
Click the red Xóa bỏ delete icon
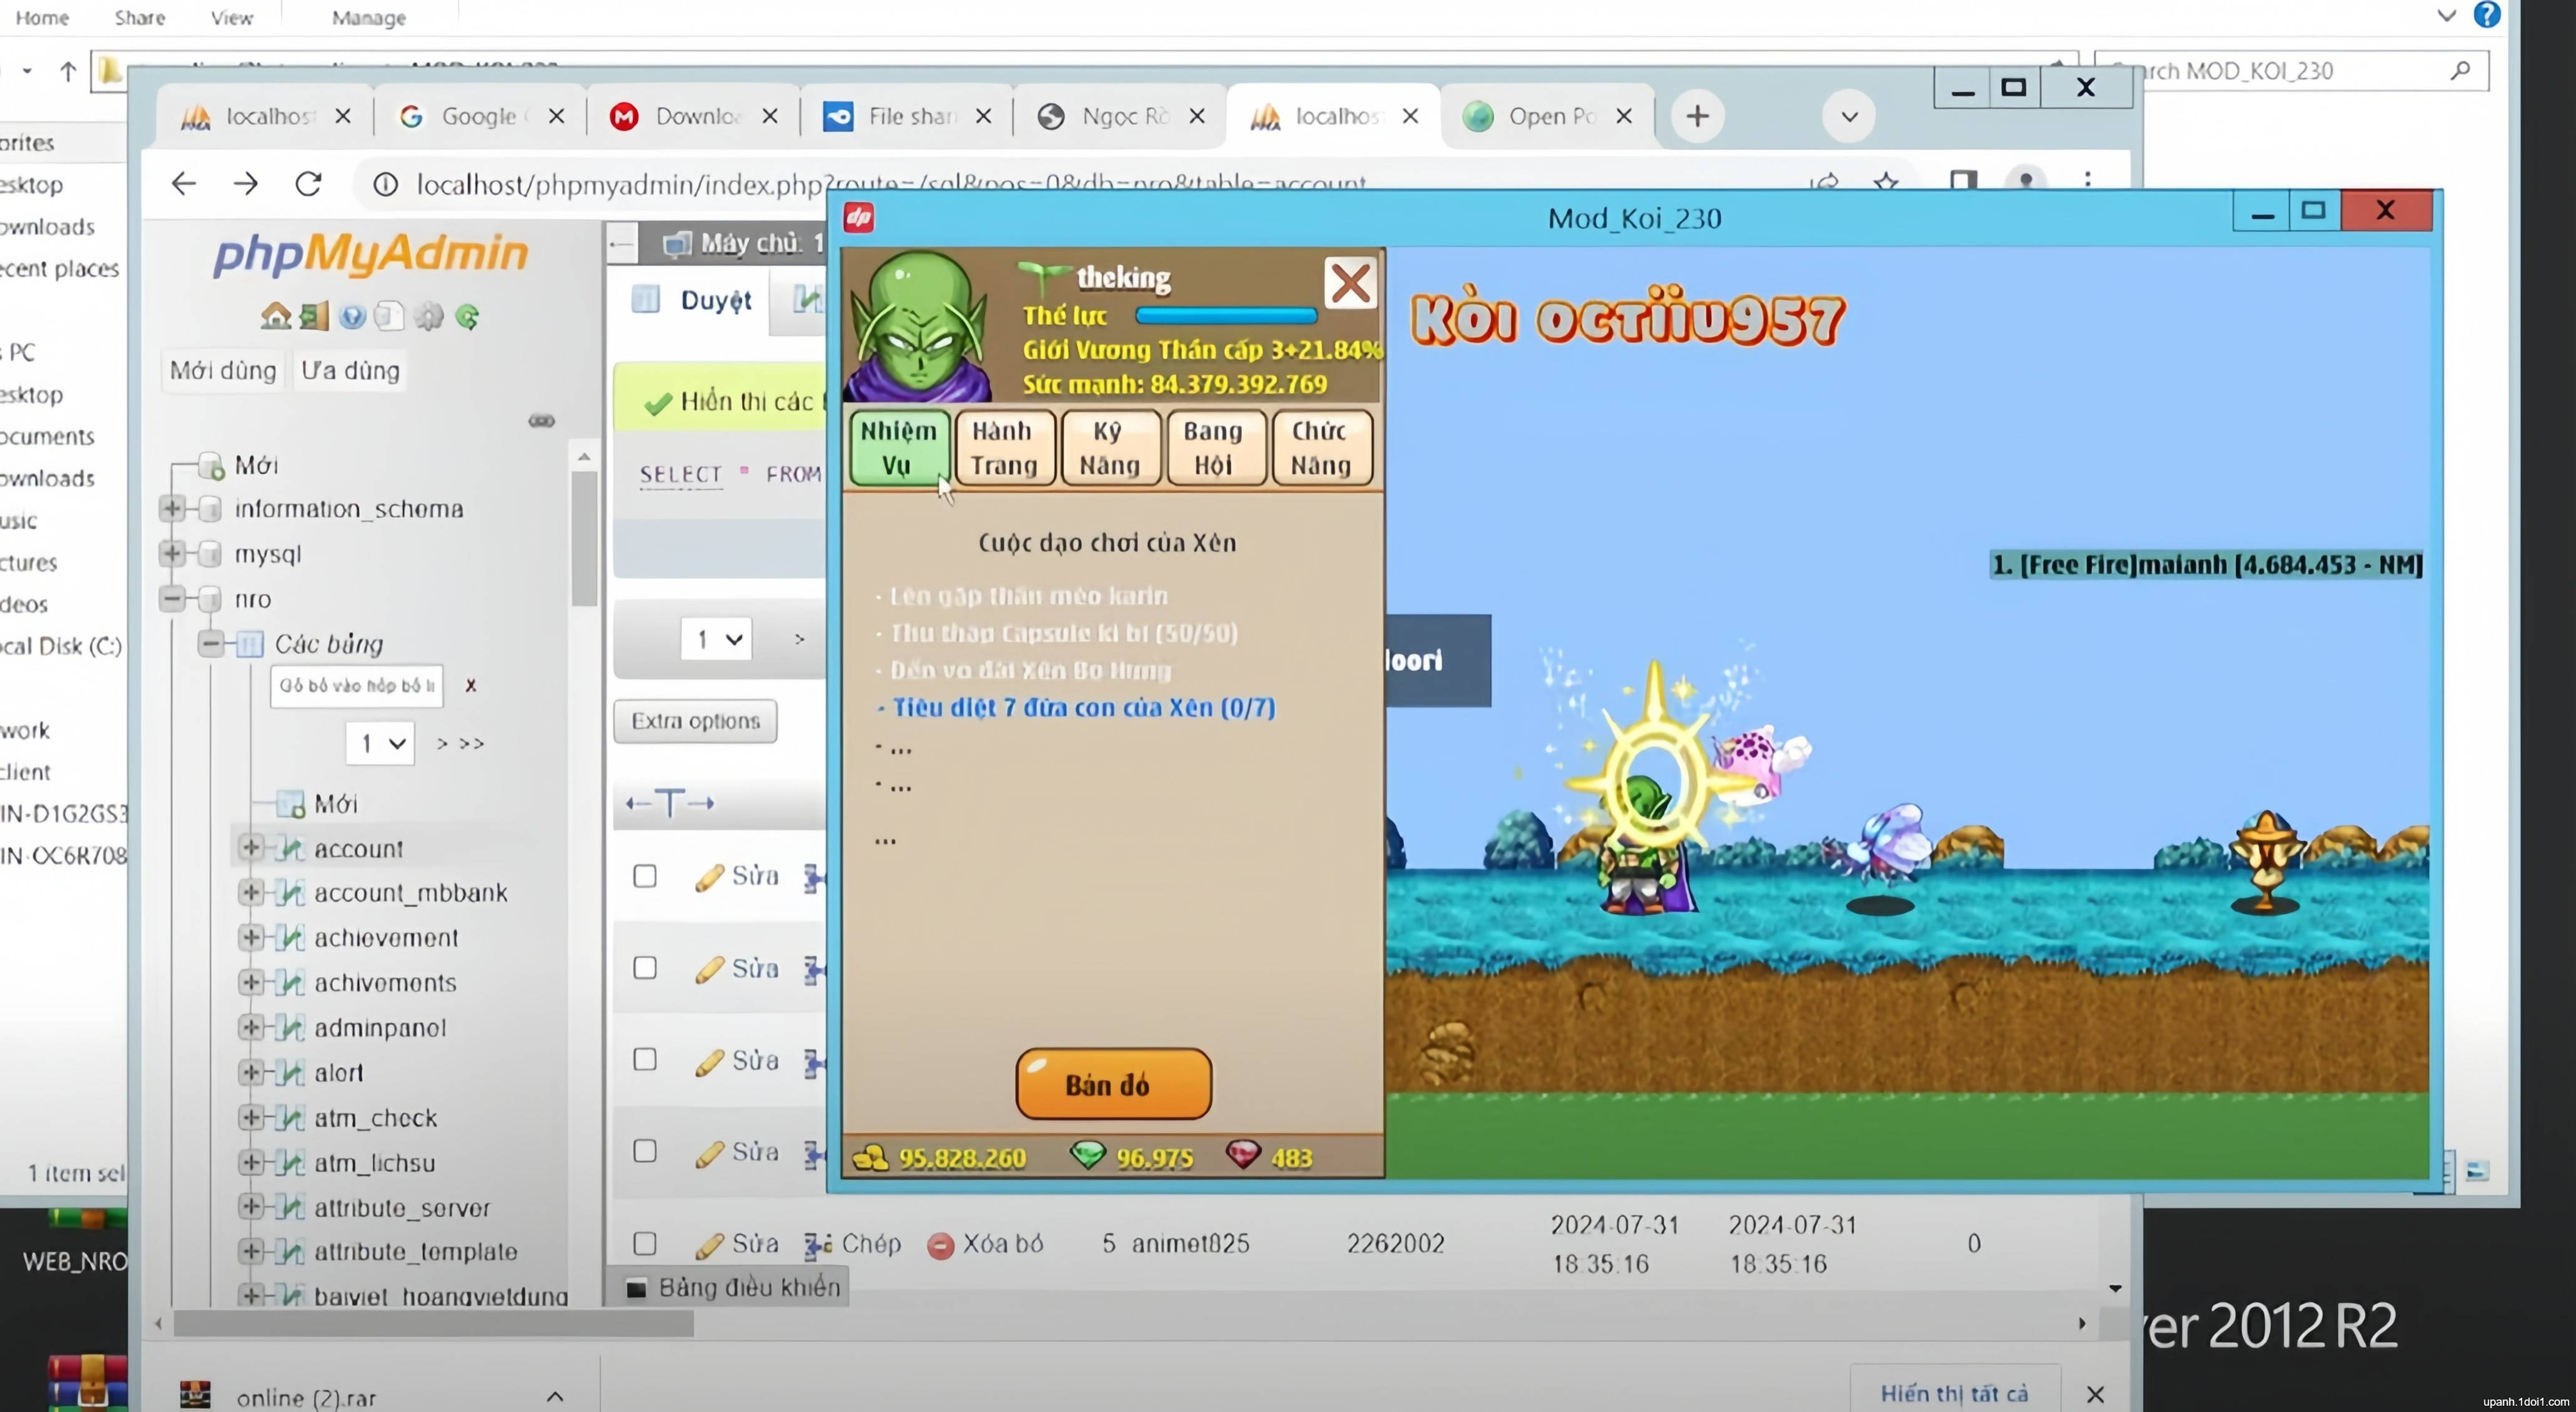pos(940,1245)
